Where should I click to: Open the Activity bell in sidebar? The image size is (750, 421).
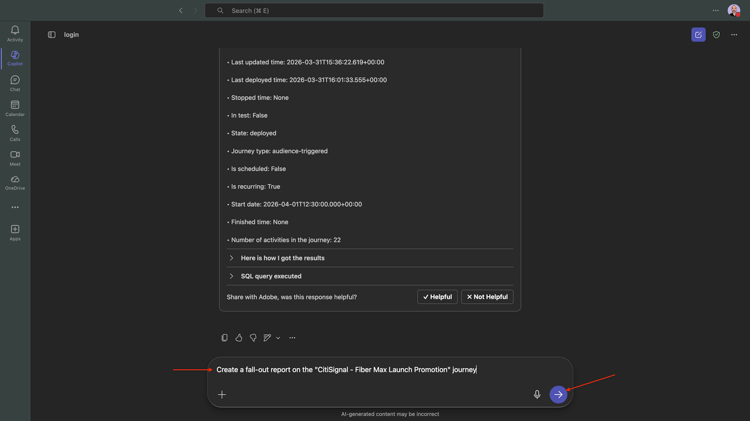15,33
